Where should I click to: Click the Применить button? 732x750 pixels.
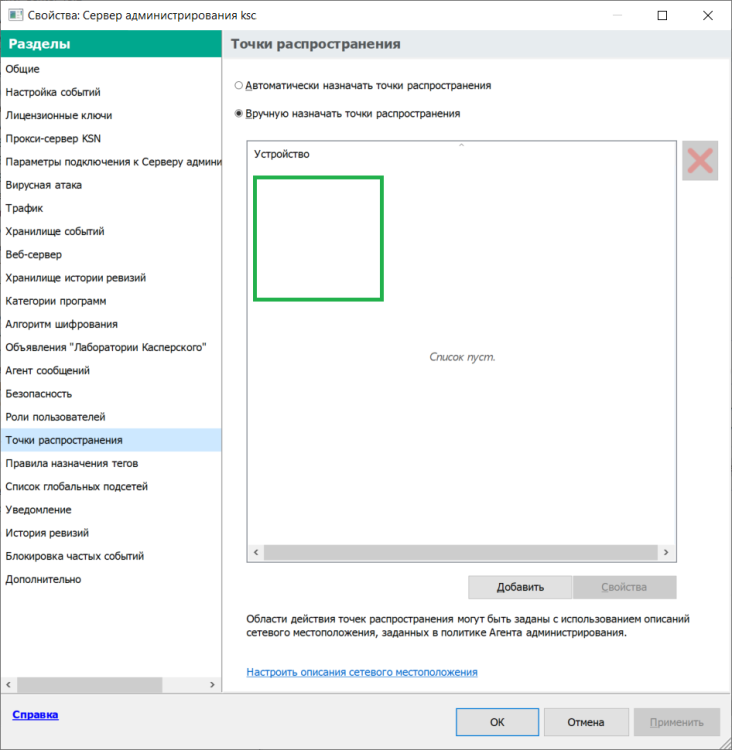(677, 722)
